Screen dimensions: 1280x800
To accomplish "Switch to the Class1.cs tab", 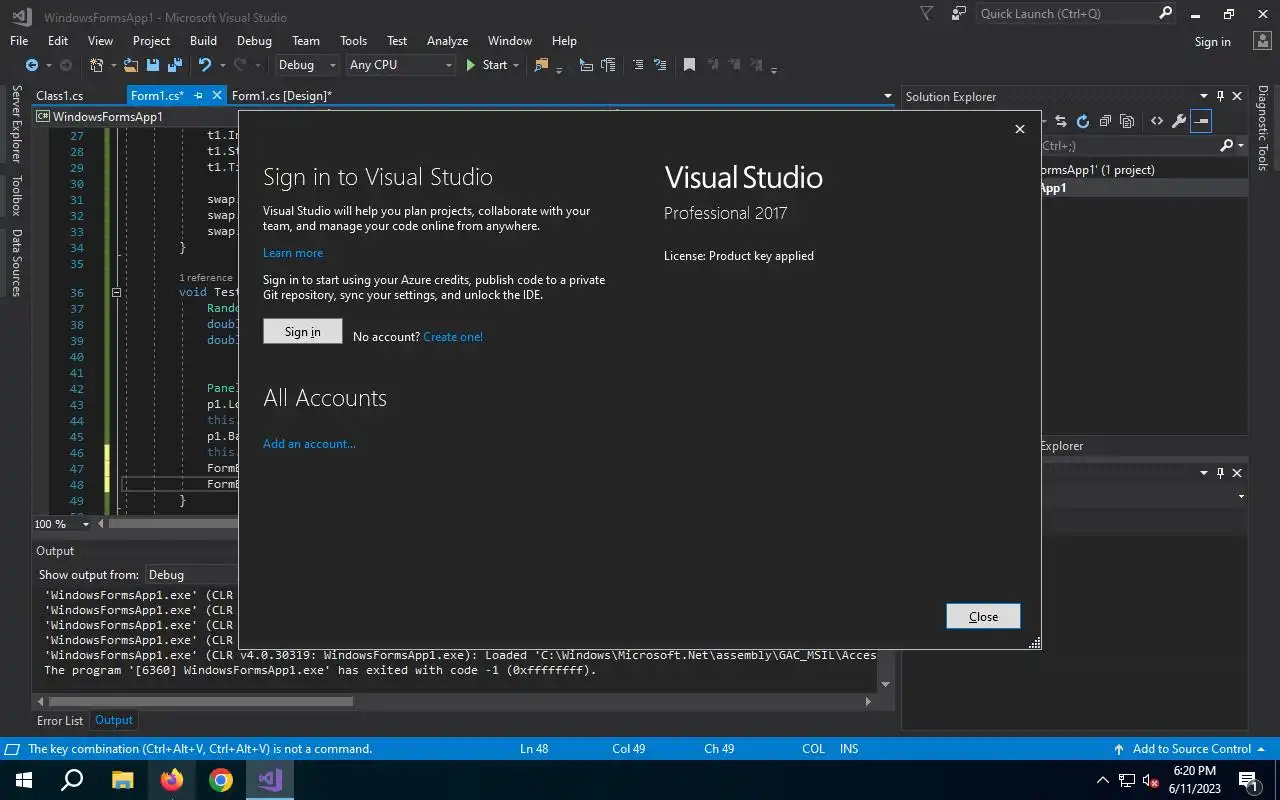I will [x=60, y=96].
